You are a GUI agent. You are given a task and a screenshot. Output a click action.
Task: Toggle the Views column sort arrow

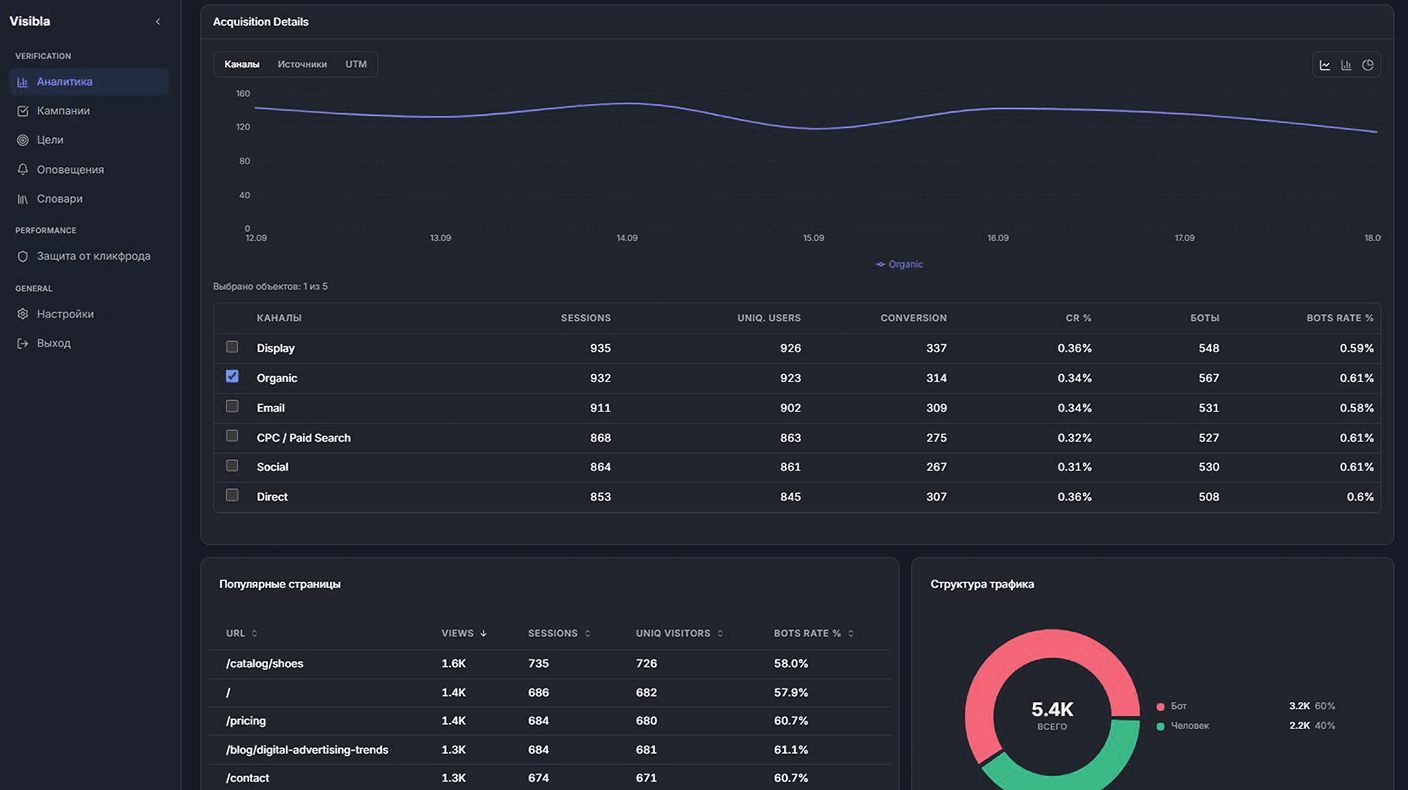click(484, 633)
